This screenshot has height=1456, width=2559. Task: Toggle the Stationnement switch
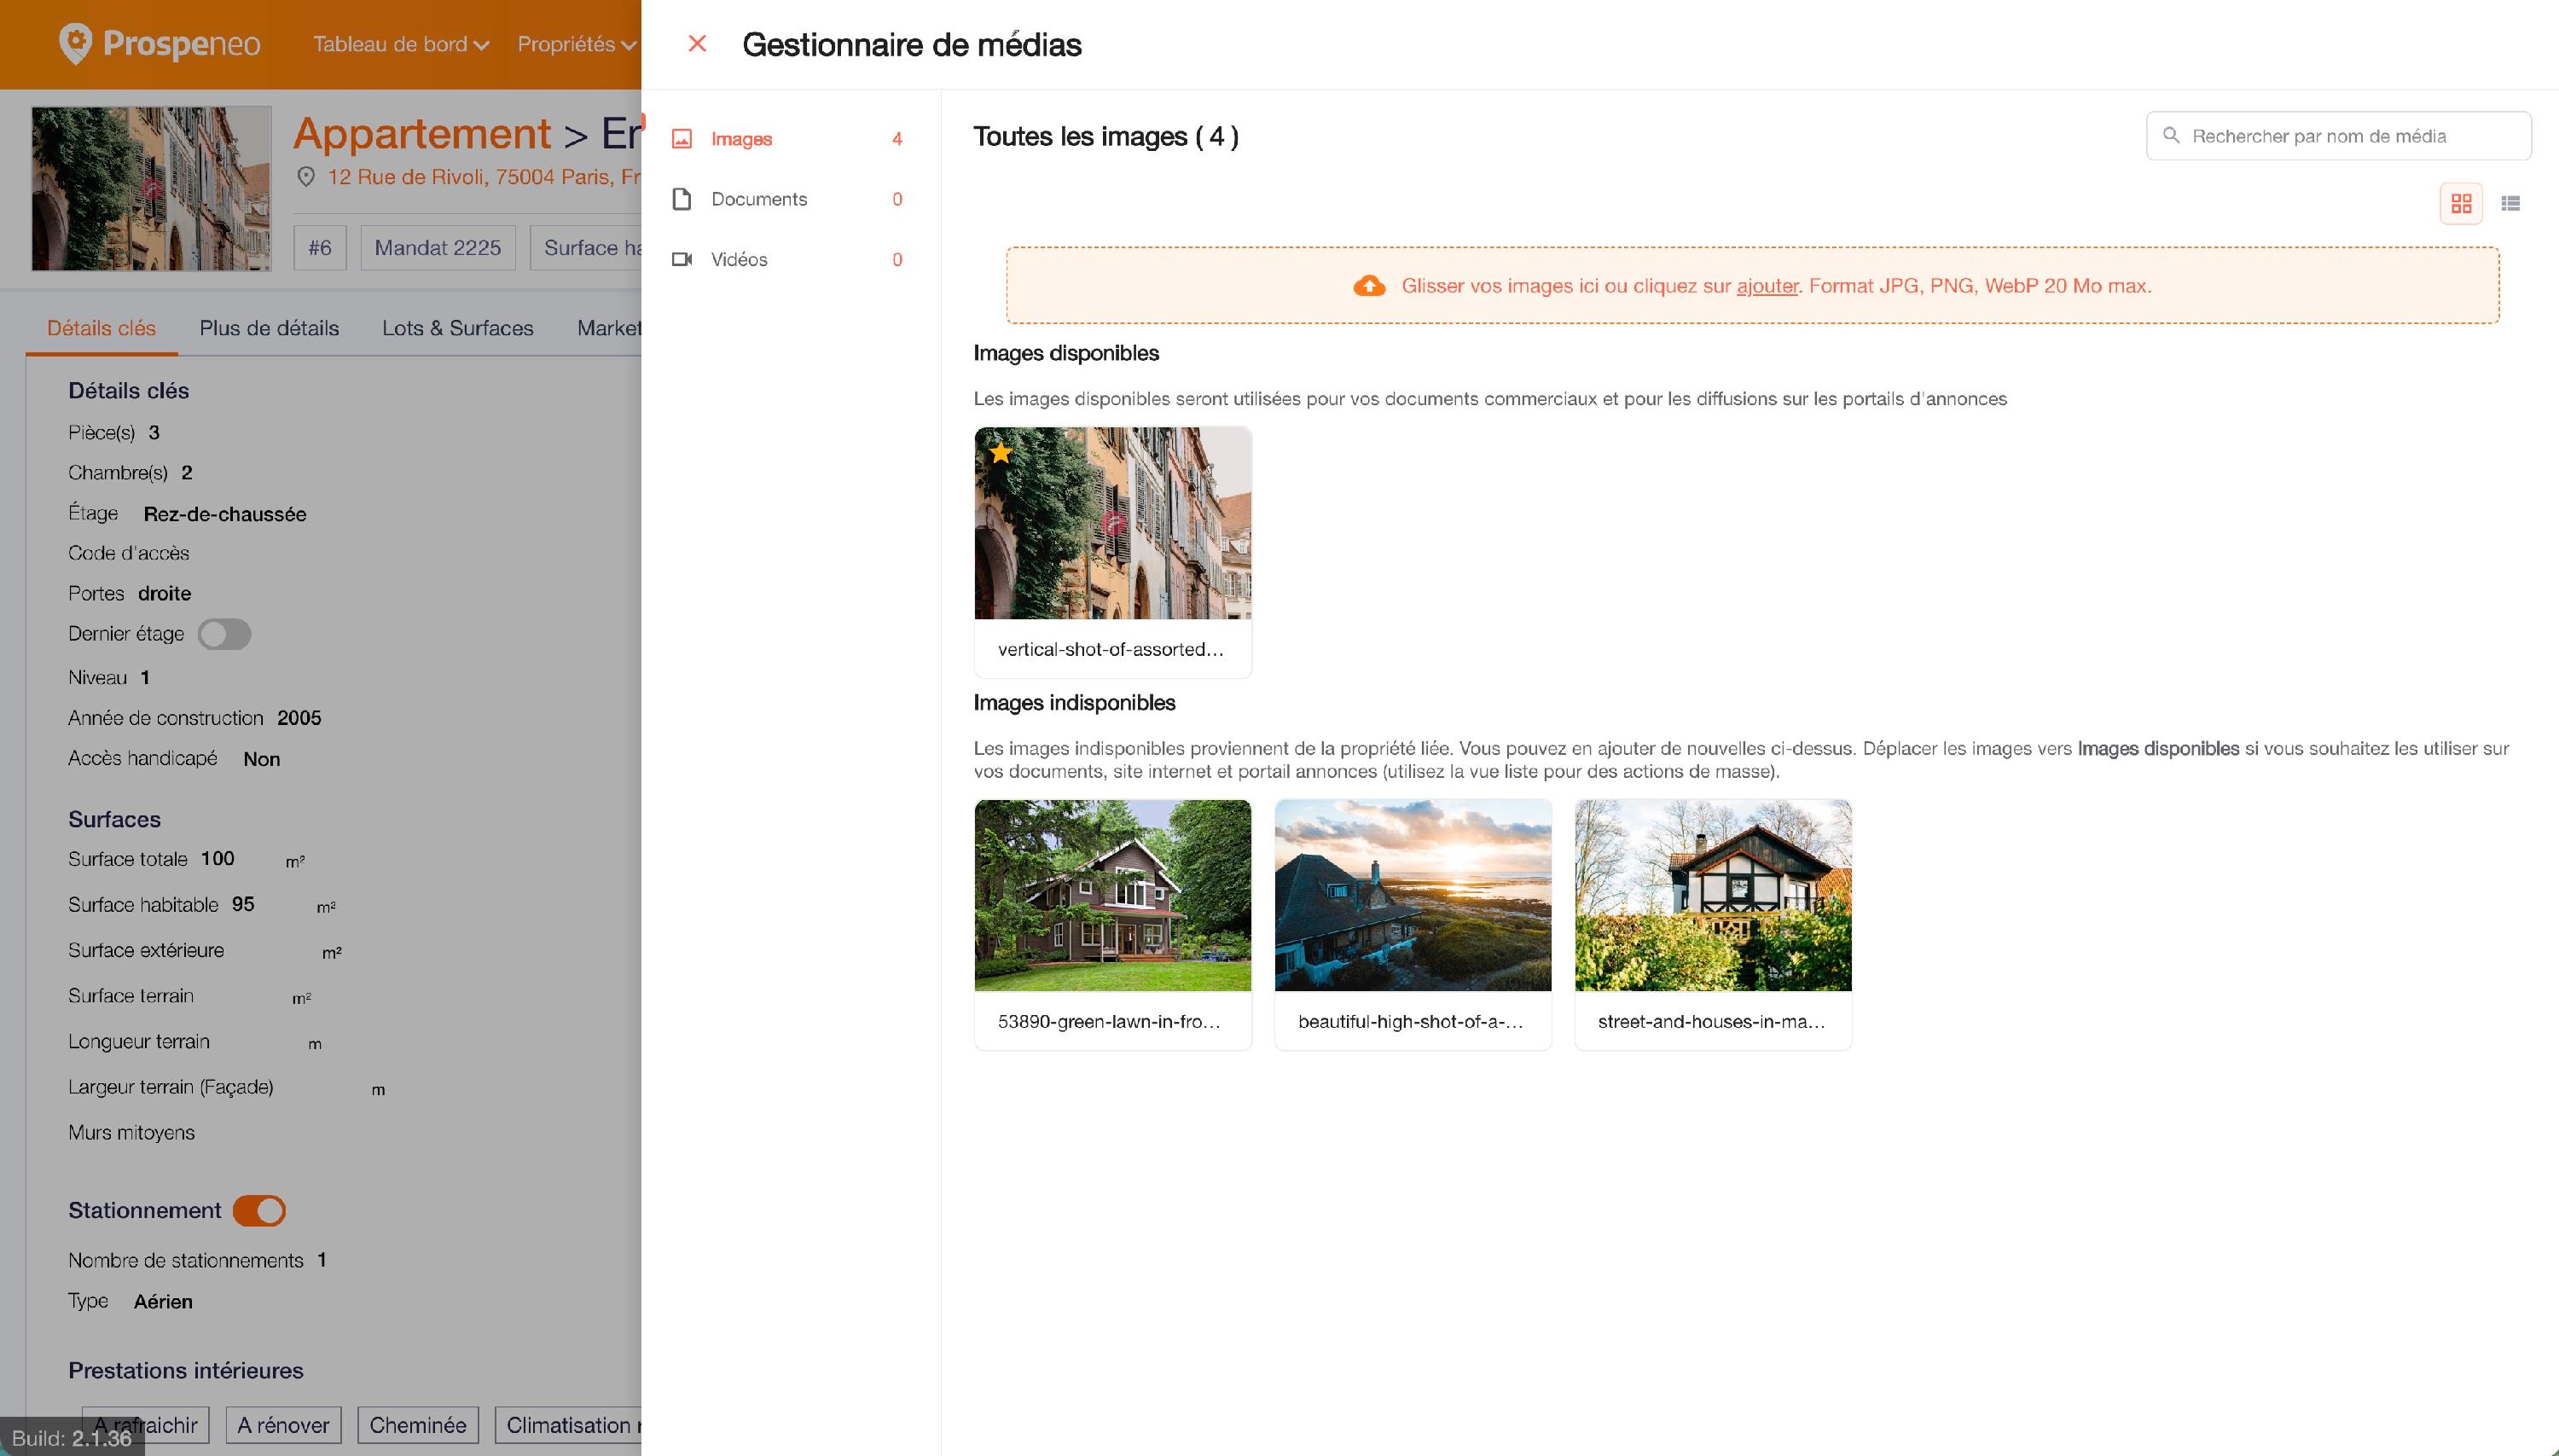pyautogui.click(x=259, y=1211)
